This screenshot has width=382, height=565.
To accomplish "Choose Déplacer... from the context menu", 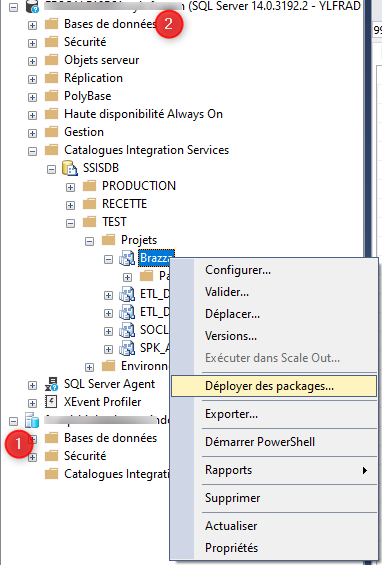I will (x=274, y=314).
